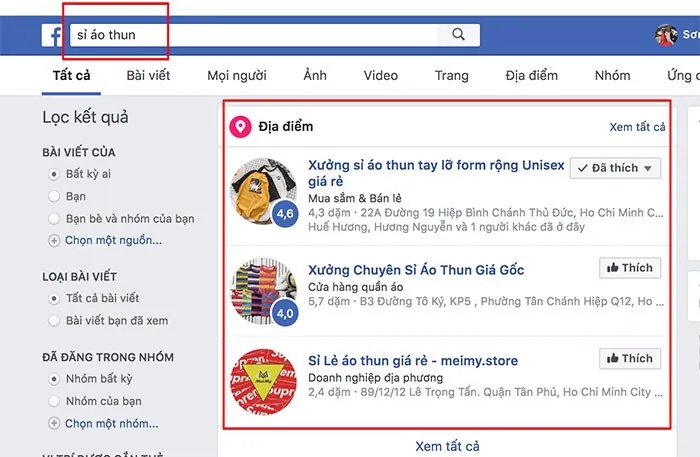Click Xem tất cả link in Địa điểm header
The image size is (700, 457).
click(638, 127)
